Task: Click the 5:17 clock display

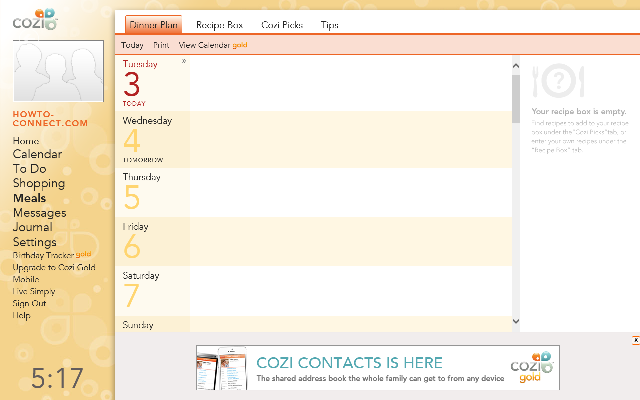Action: (x=57, y=378)
